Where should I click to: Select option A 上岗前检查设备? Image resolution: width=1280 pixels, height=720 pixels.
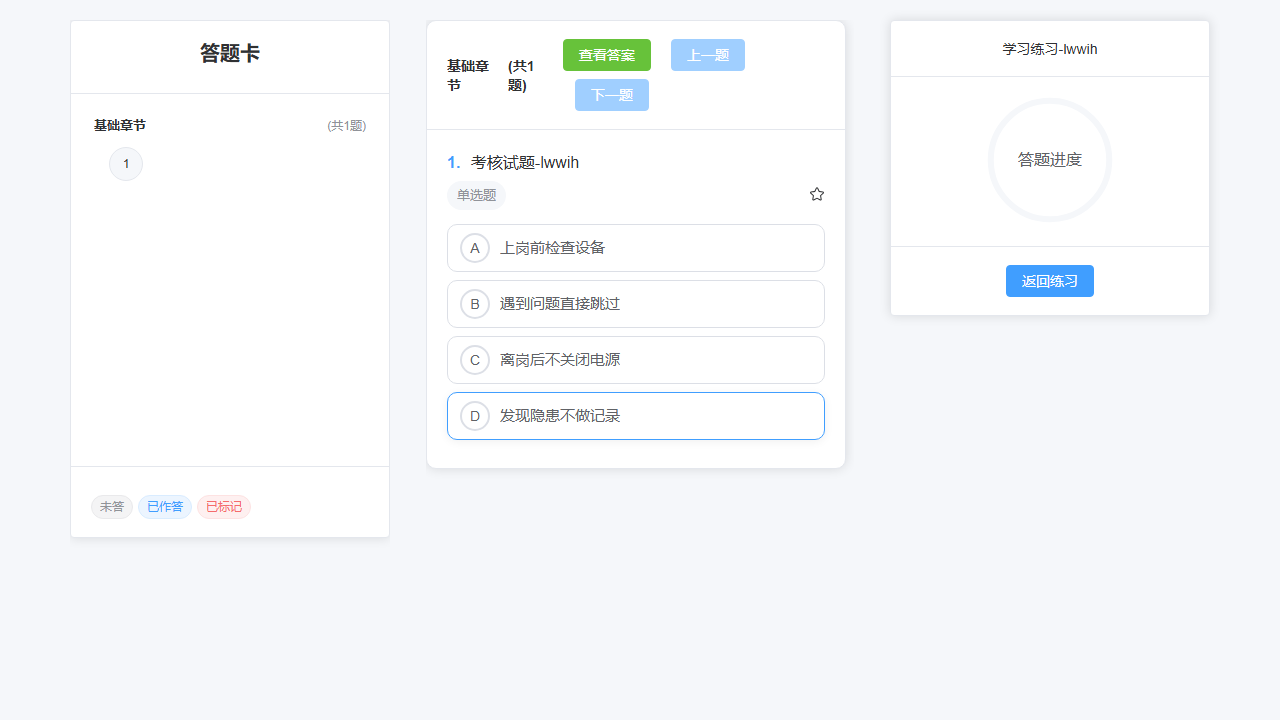tap(636, 248)
